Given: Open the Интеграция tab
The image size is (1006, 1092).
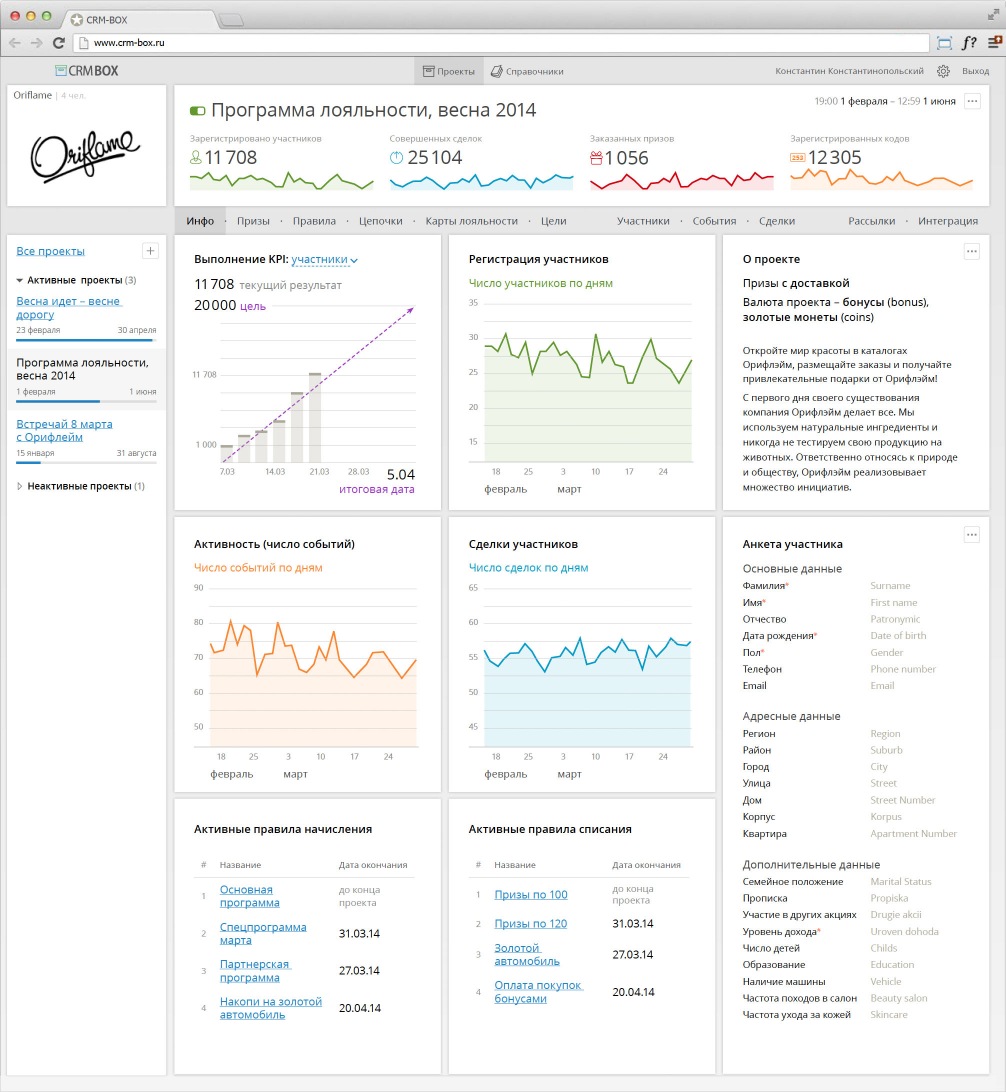Looking at the screenshot, I should [948, 221].
